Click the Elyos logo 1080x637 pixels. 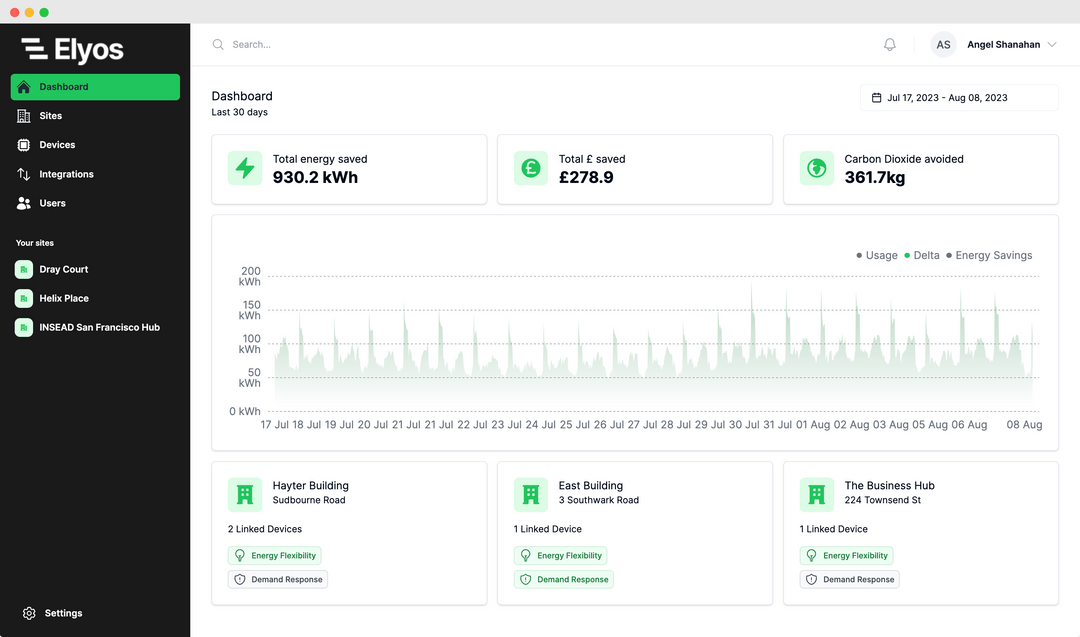70,50
